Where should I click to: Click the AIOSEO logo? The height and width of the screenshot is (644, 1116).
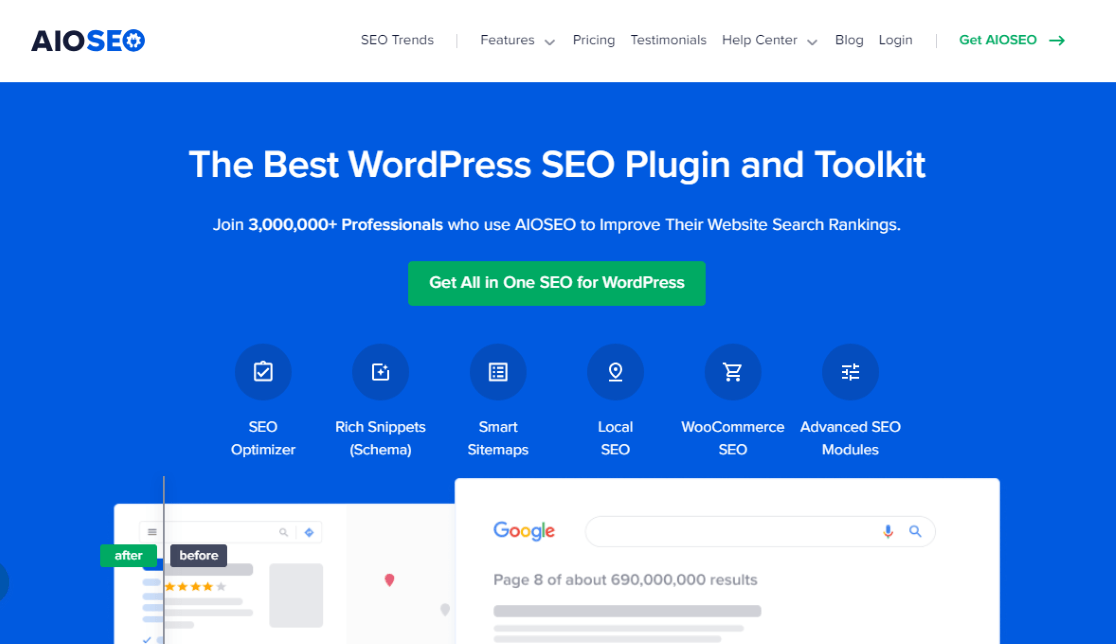pyautogui.click(x=87, y=39)
